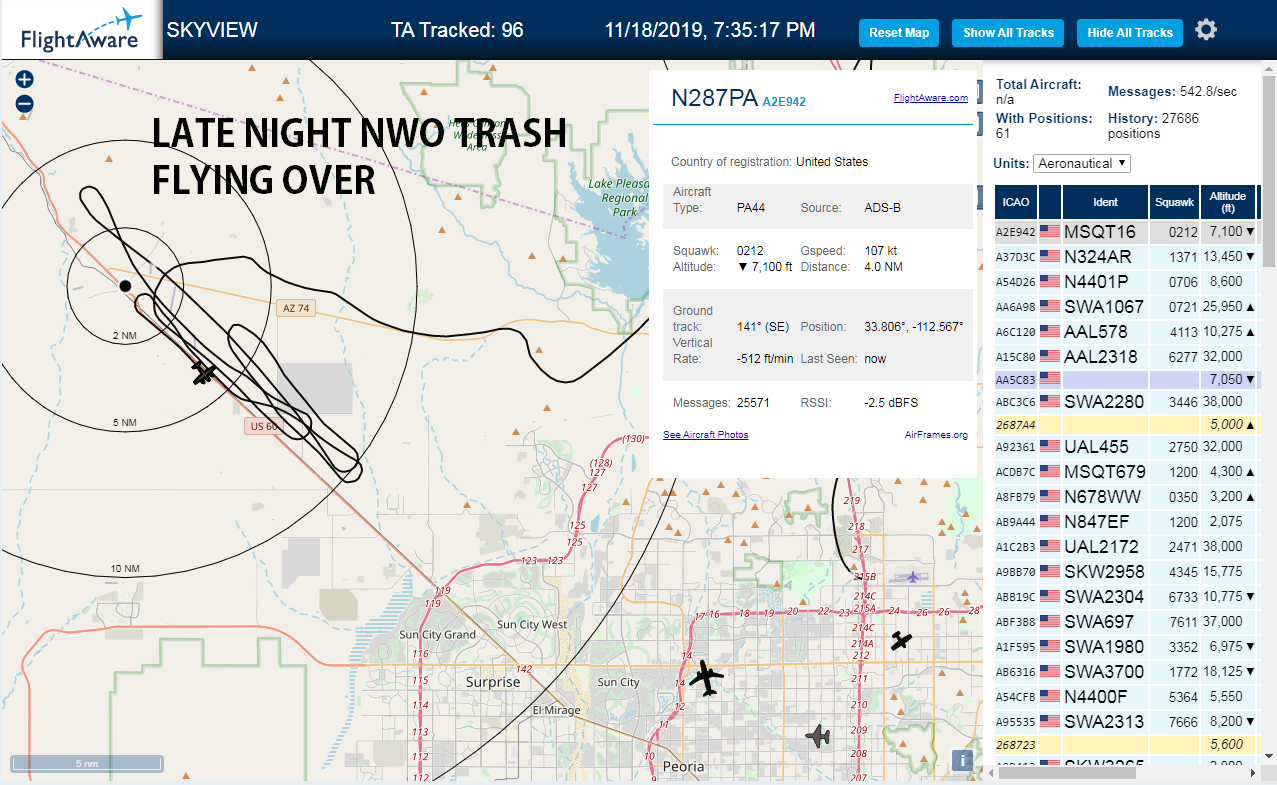Click the MSQT16 ident in the table
The height and width of the screenshot is (785, 1277).
(x=1100, y=232)
